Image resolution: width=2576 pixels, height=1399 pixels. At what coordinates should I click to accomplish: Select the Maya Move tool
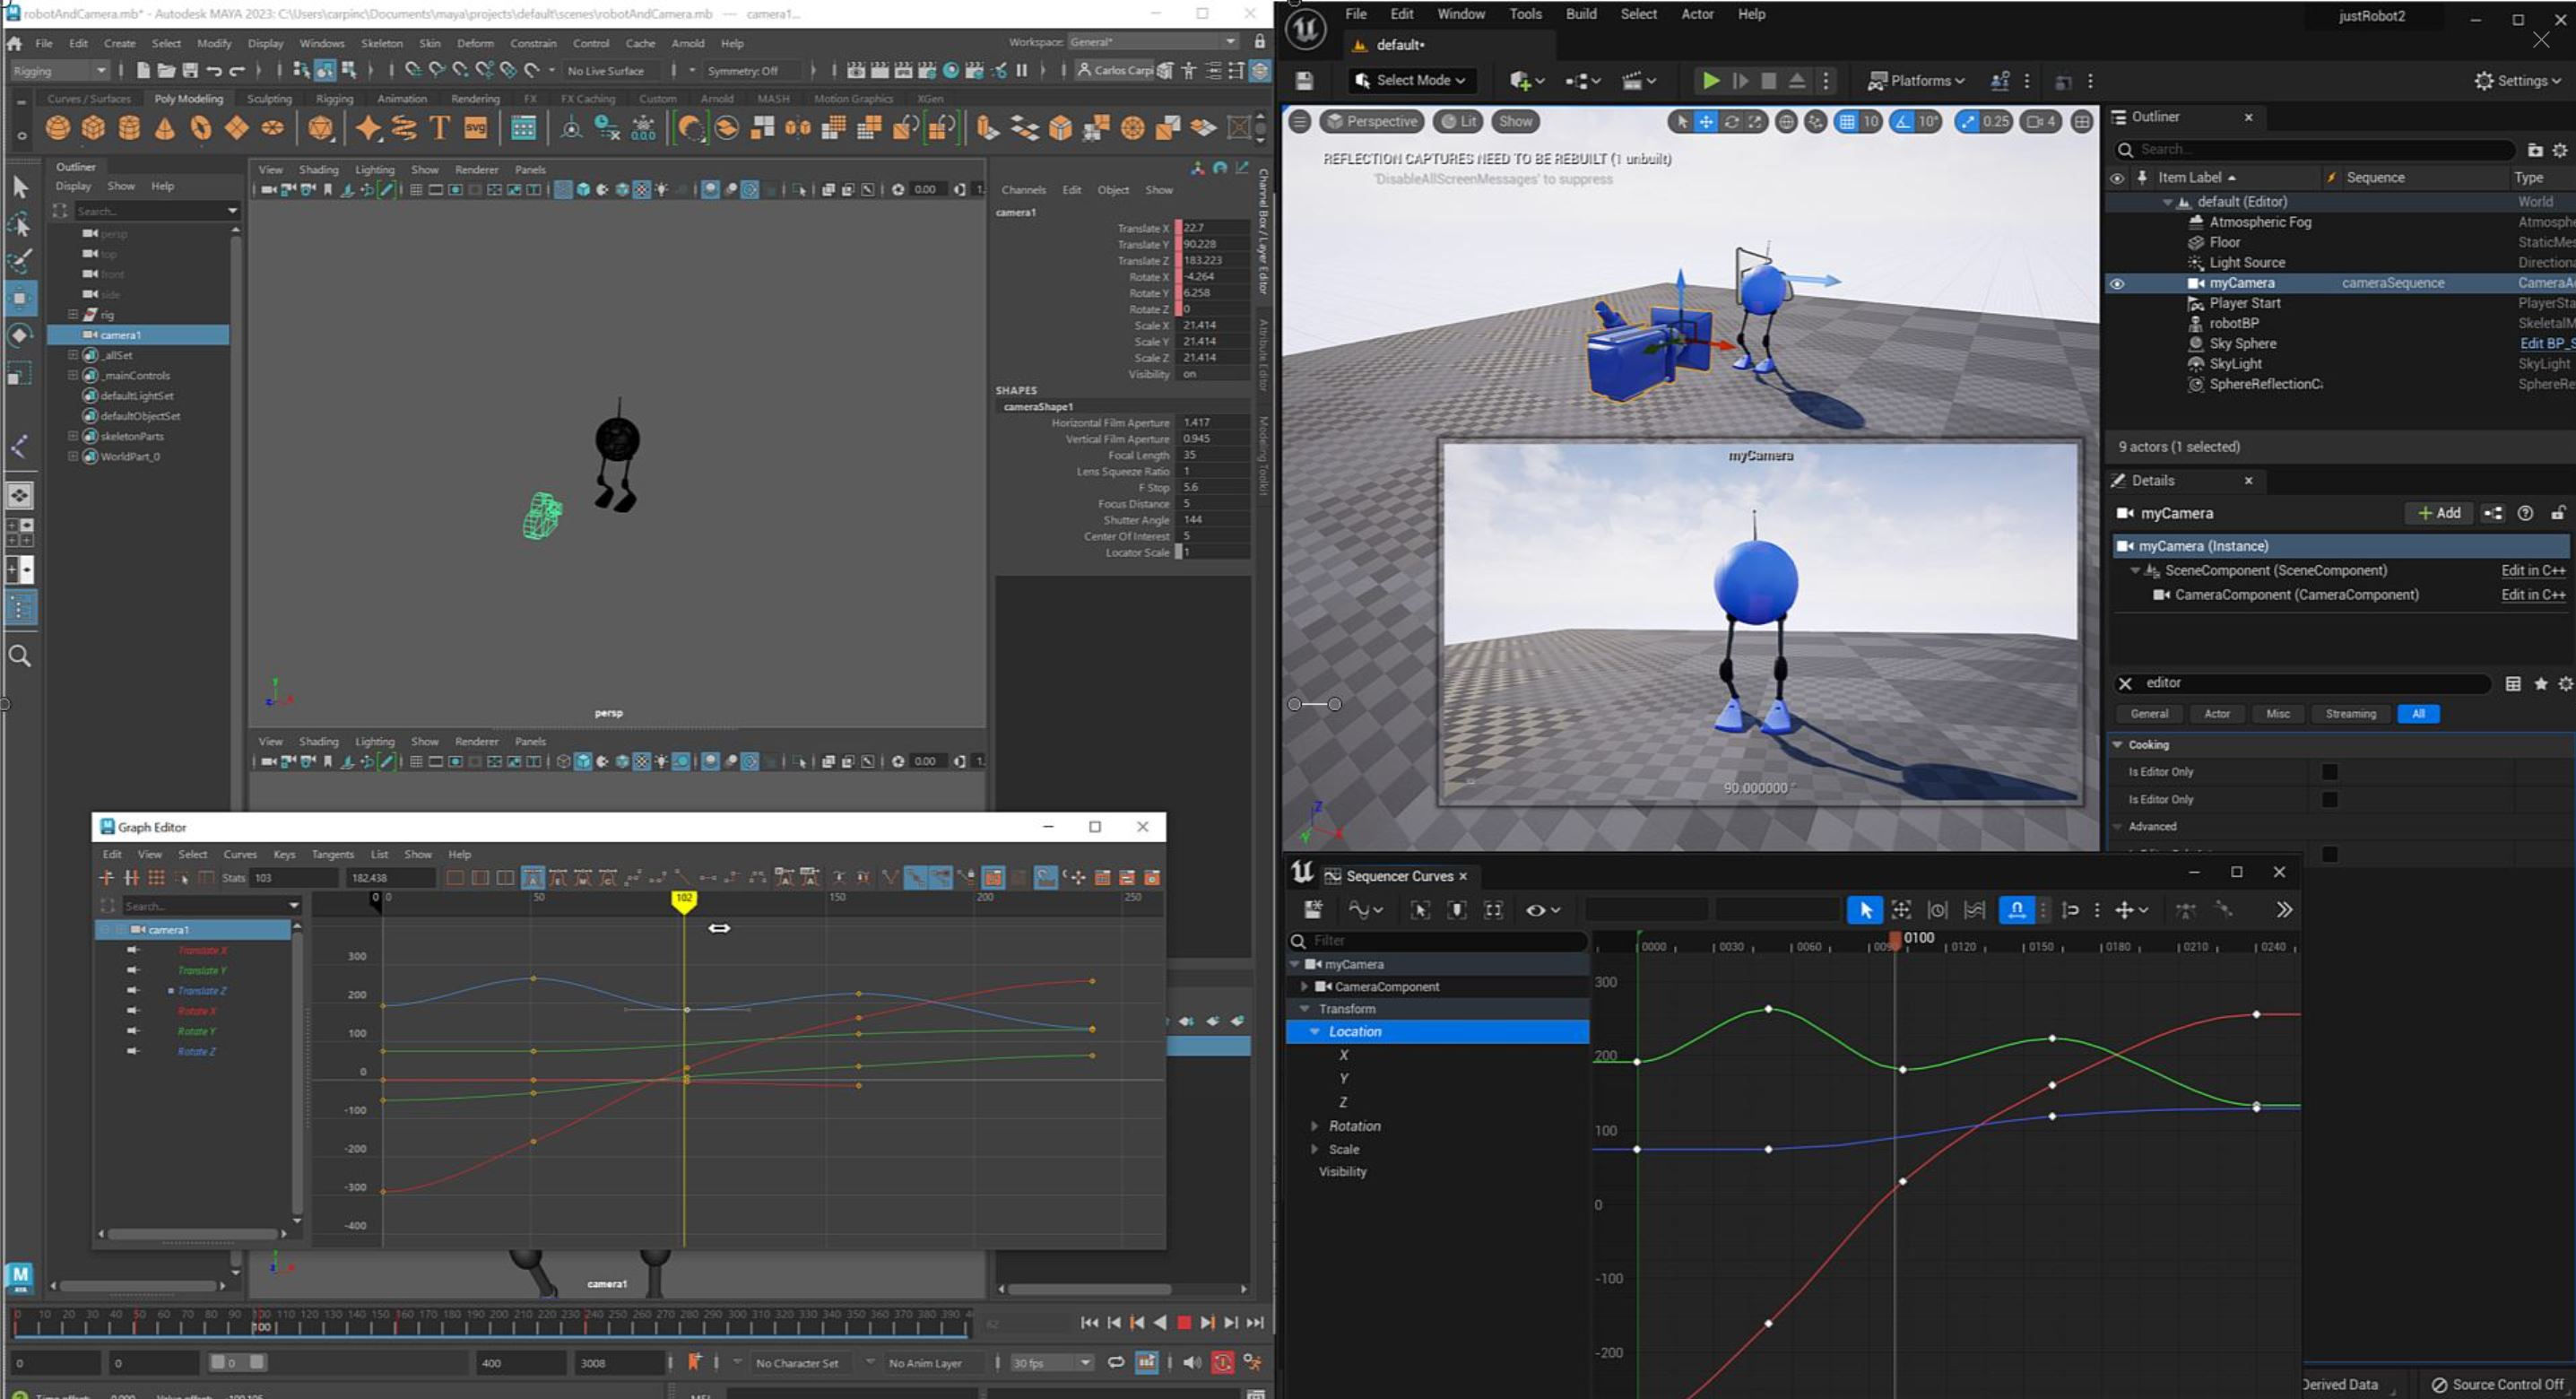20,298
